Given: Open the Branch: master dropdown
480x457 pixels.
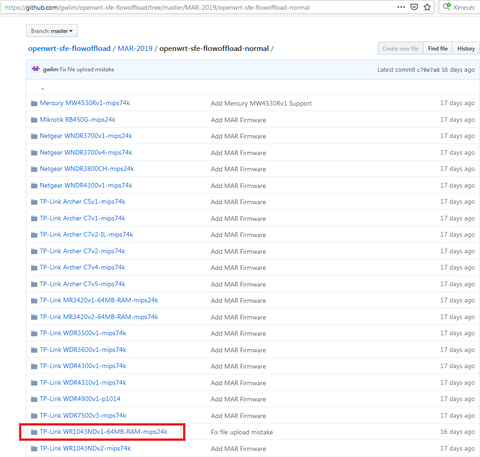Looking at the screenshot, I should [52, 31].
